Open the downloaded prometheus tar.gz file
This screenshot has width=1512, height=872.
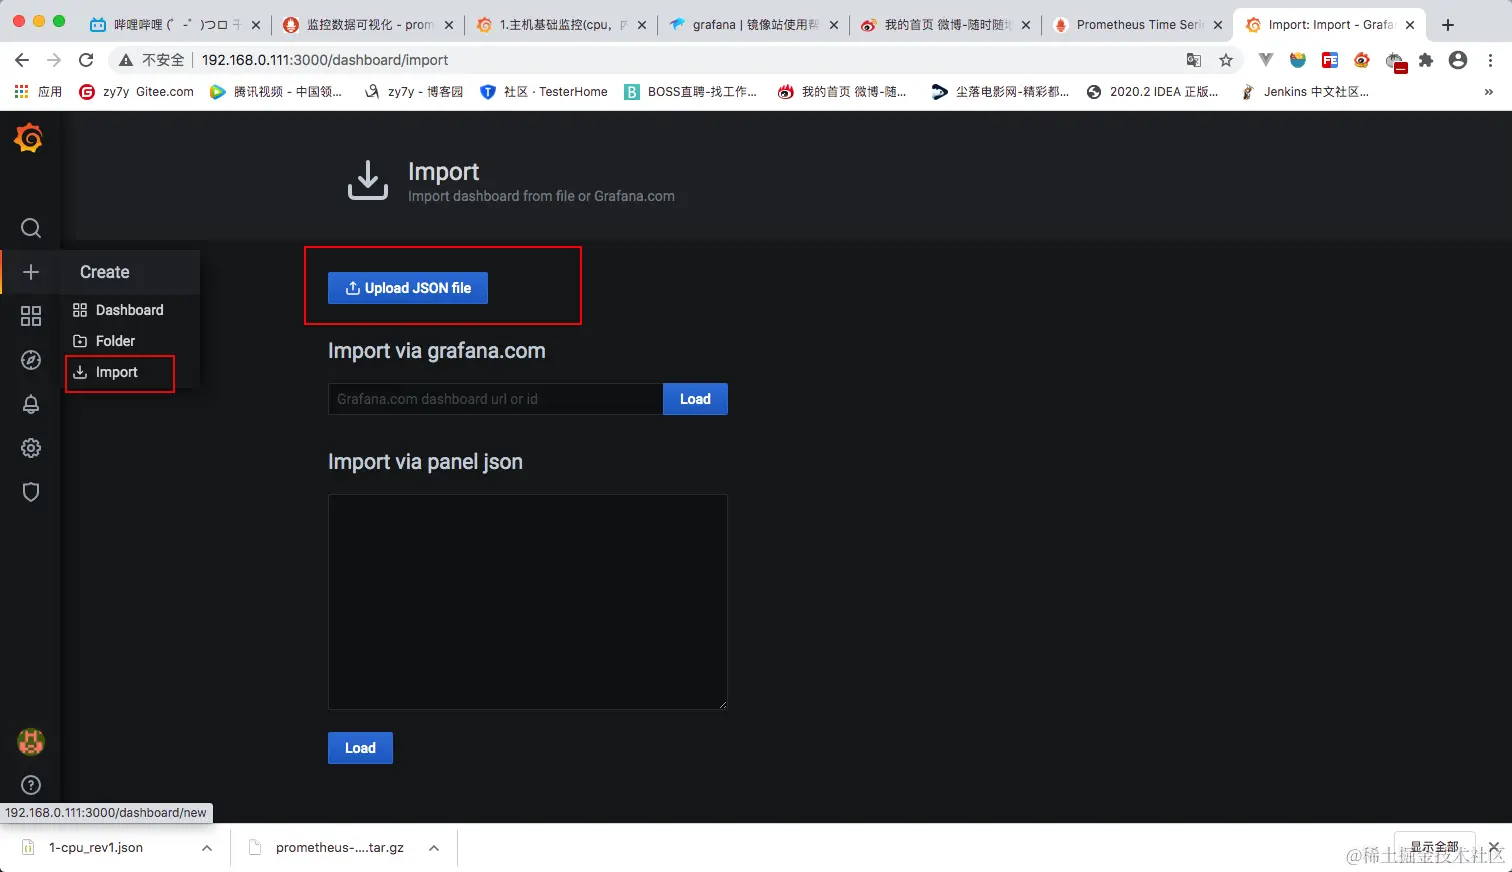(340, 848)
